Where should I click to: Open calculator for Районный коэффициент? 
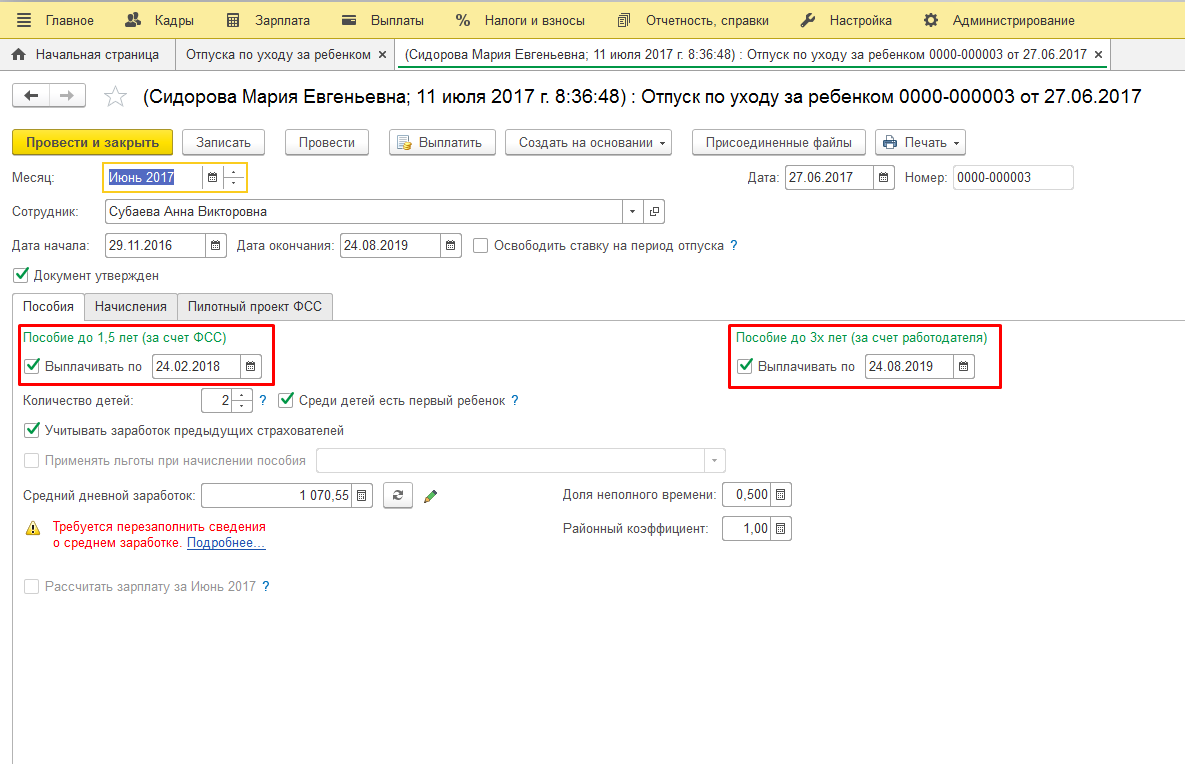pos(781,528)
